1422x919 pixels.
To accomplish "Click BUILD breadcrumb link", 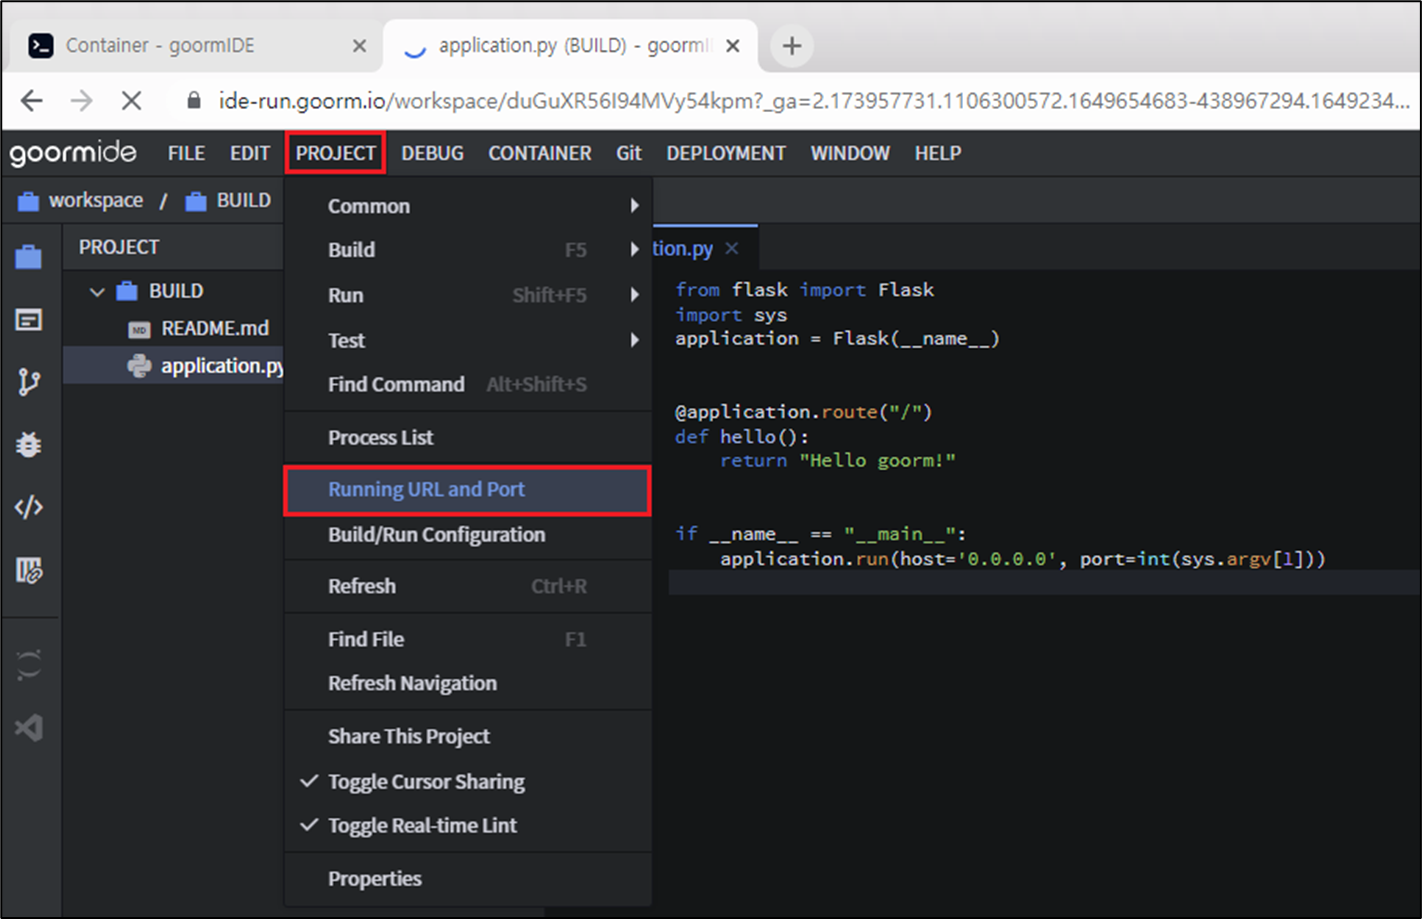I will [244, 201].
